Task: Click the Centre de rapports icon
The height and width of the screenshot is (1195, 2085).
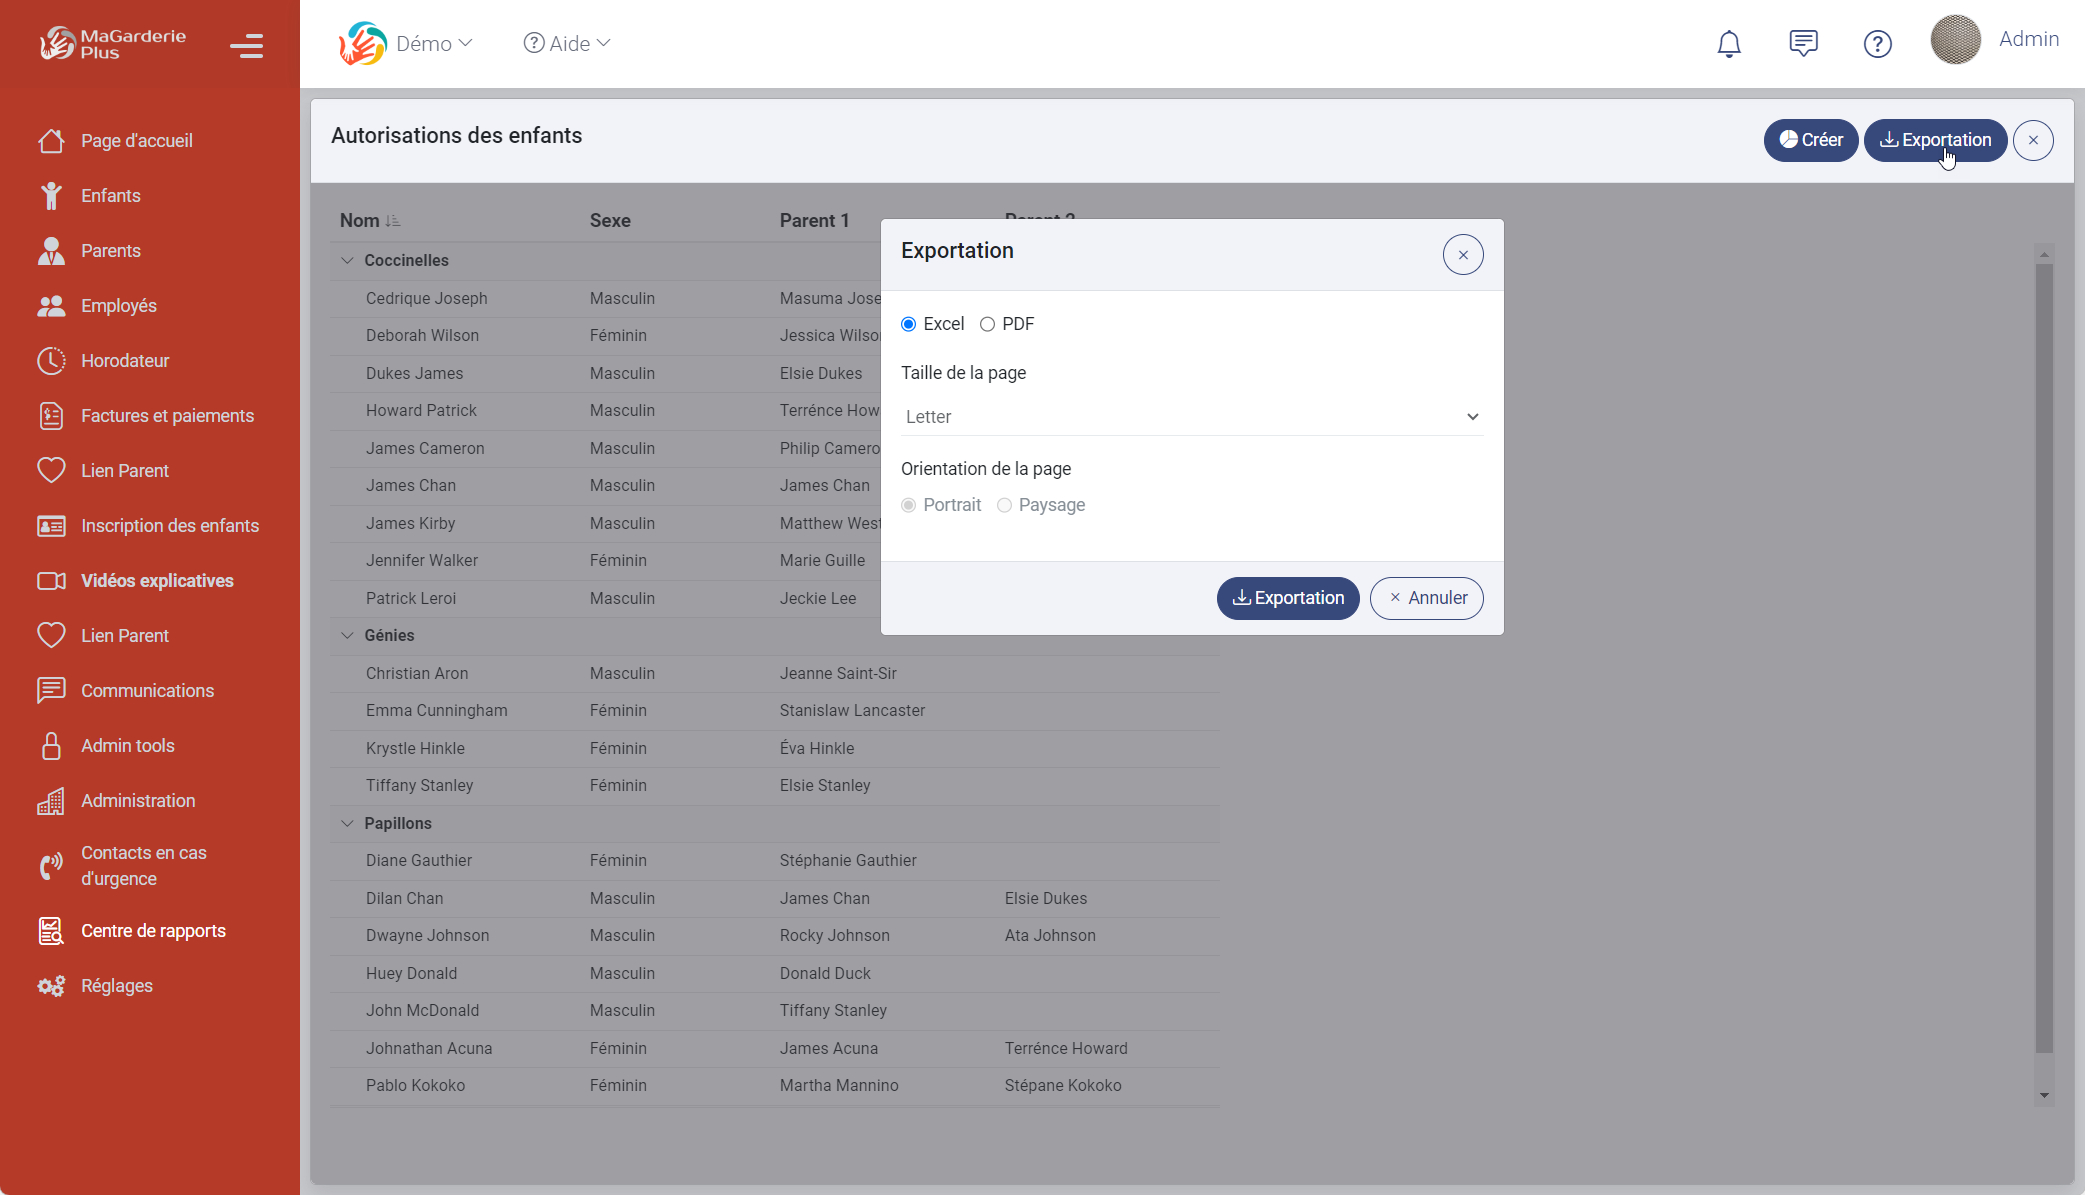Action: [51, 931]
